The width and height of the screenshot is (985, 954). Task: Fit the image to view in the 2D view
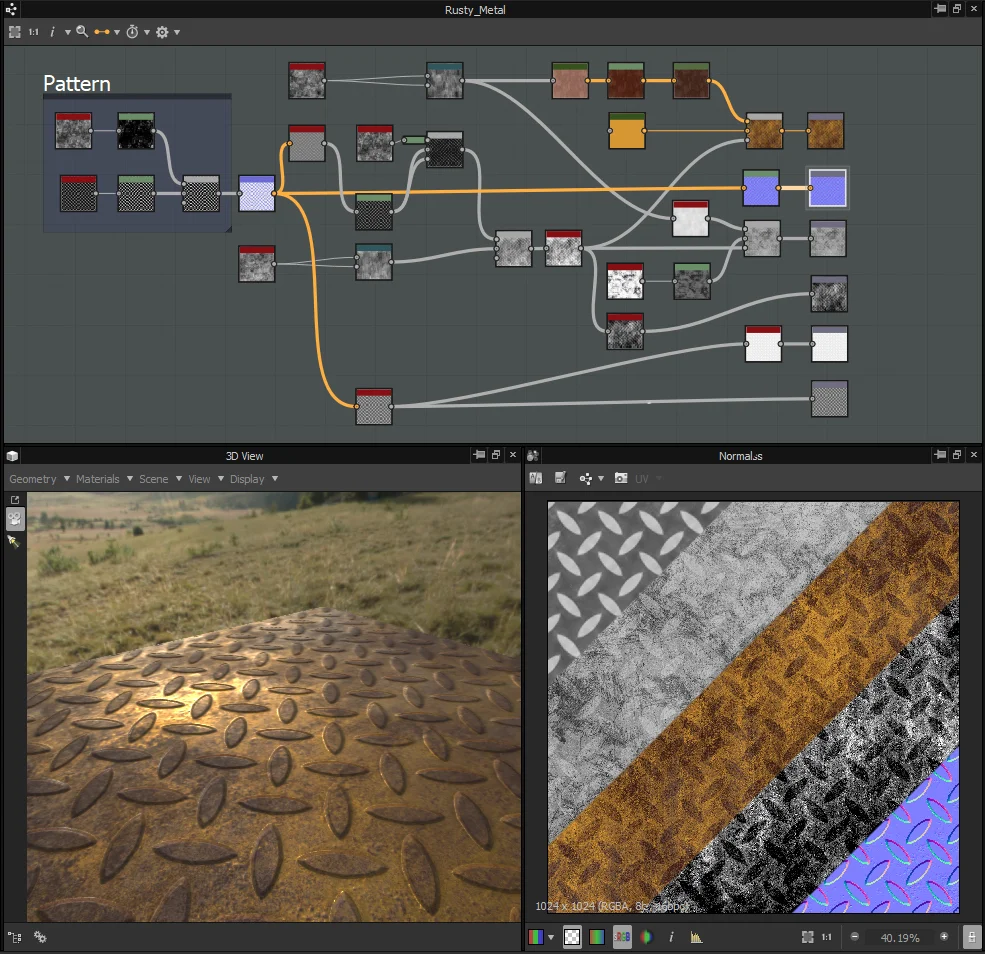[x=808, y=937]
